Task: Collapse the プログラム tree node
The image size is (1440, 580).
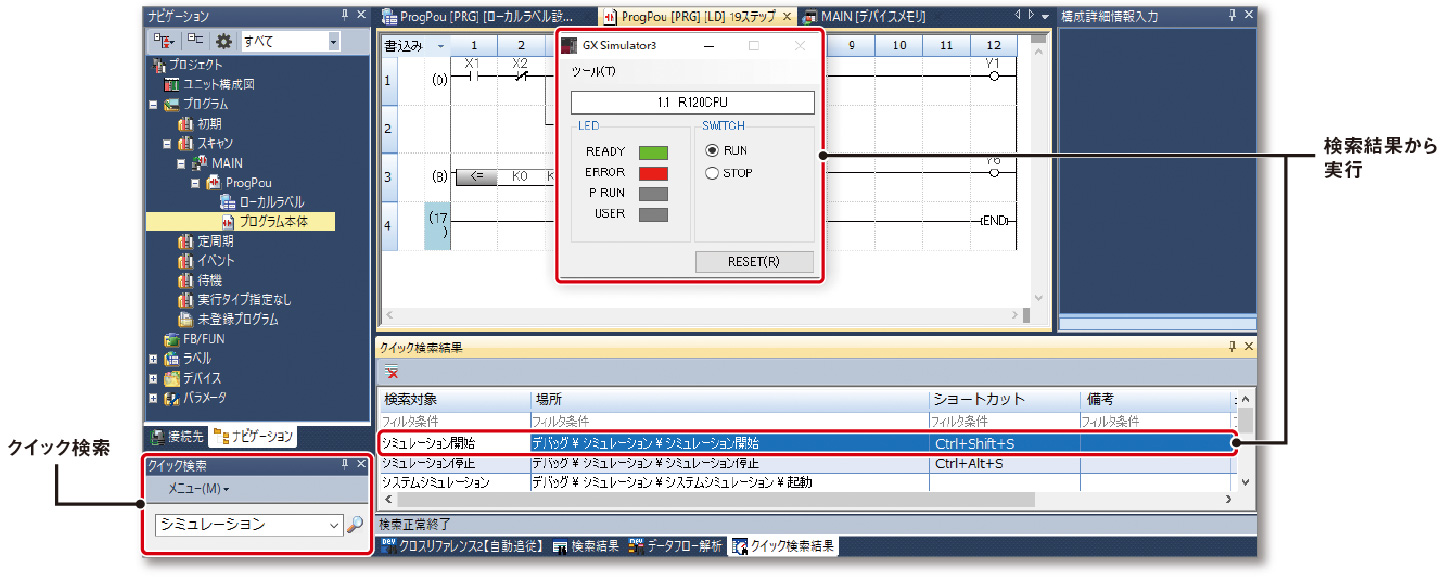Action: [x=153, y=104]
